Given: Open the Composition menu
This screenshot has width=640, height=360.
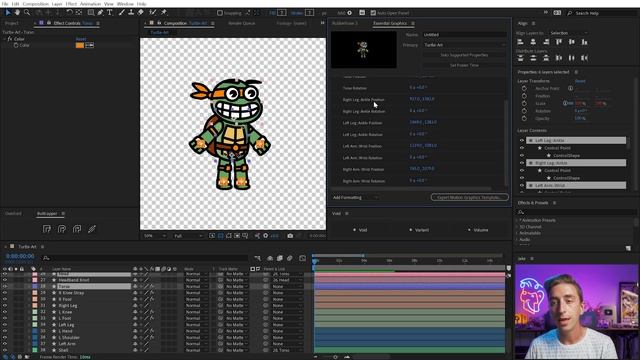Looking at the screenshot, I should pyautogui.click(x=36, y=4).
